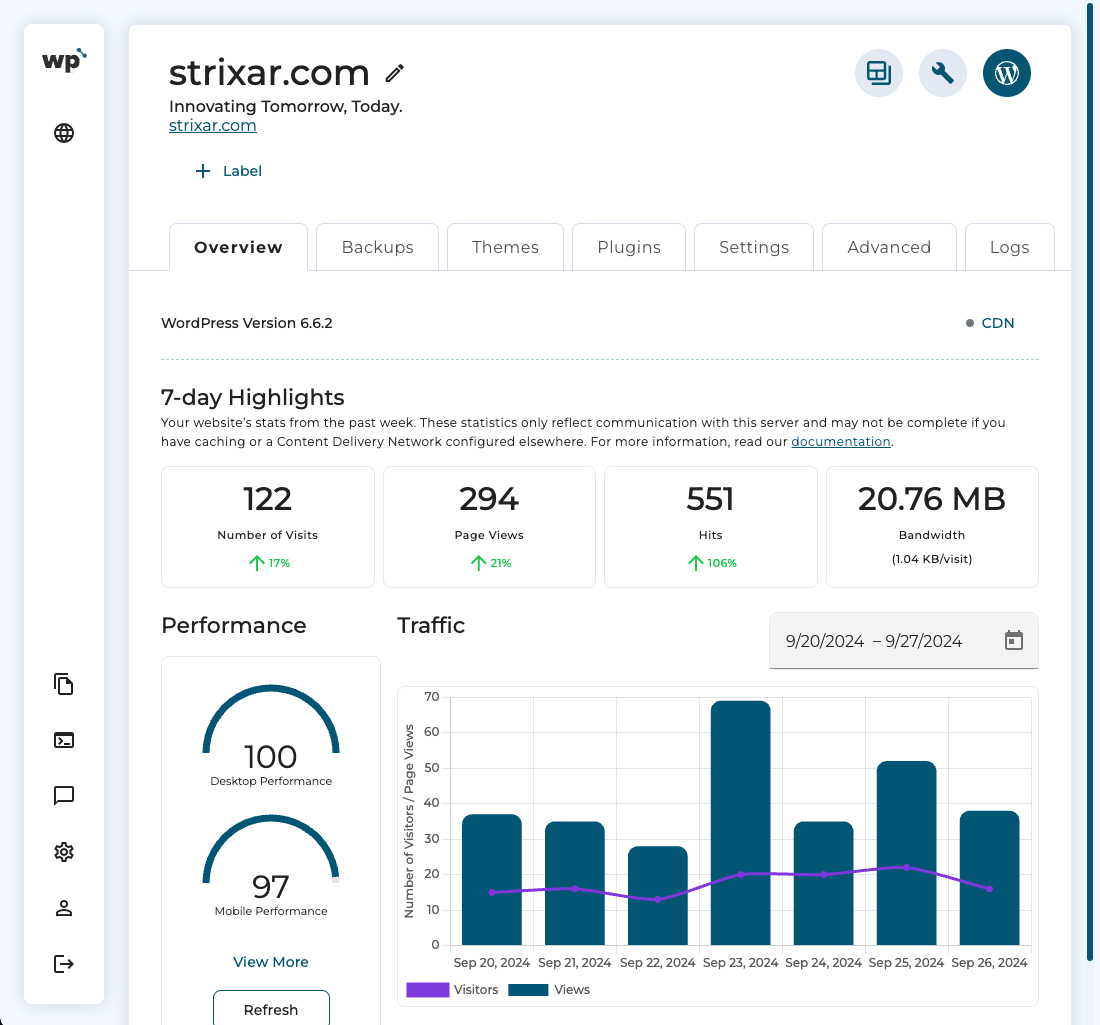Click the logout icon in the sidebar
This screenshot has width=1100, height=1025.
pos(64,964)
